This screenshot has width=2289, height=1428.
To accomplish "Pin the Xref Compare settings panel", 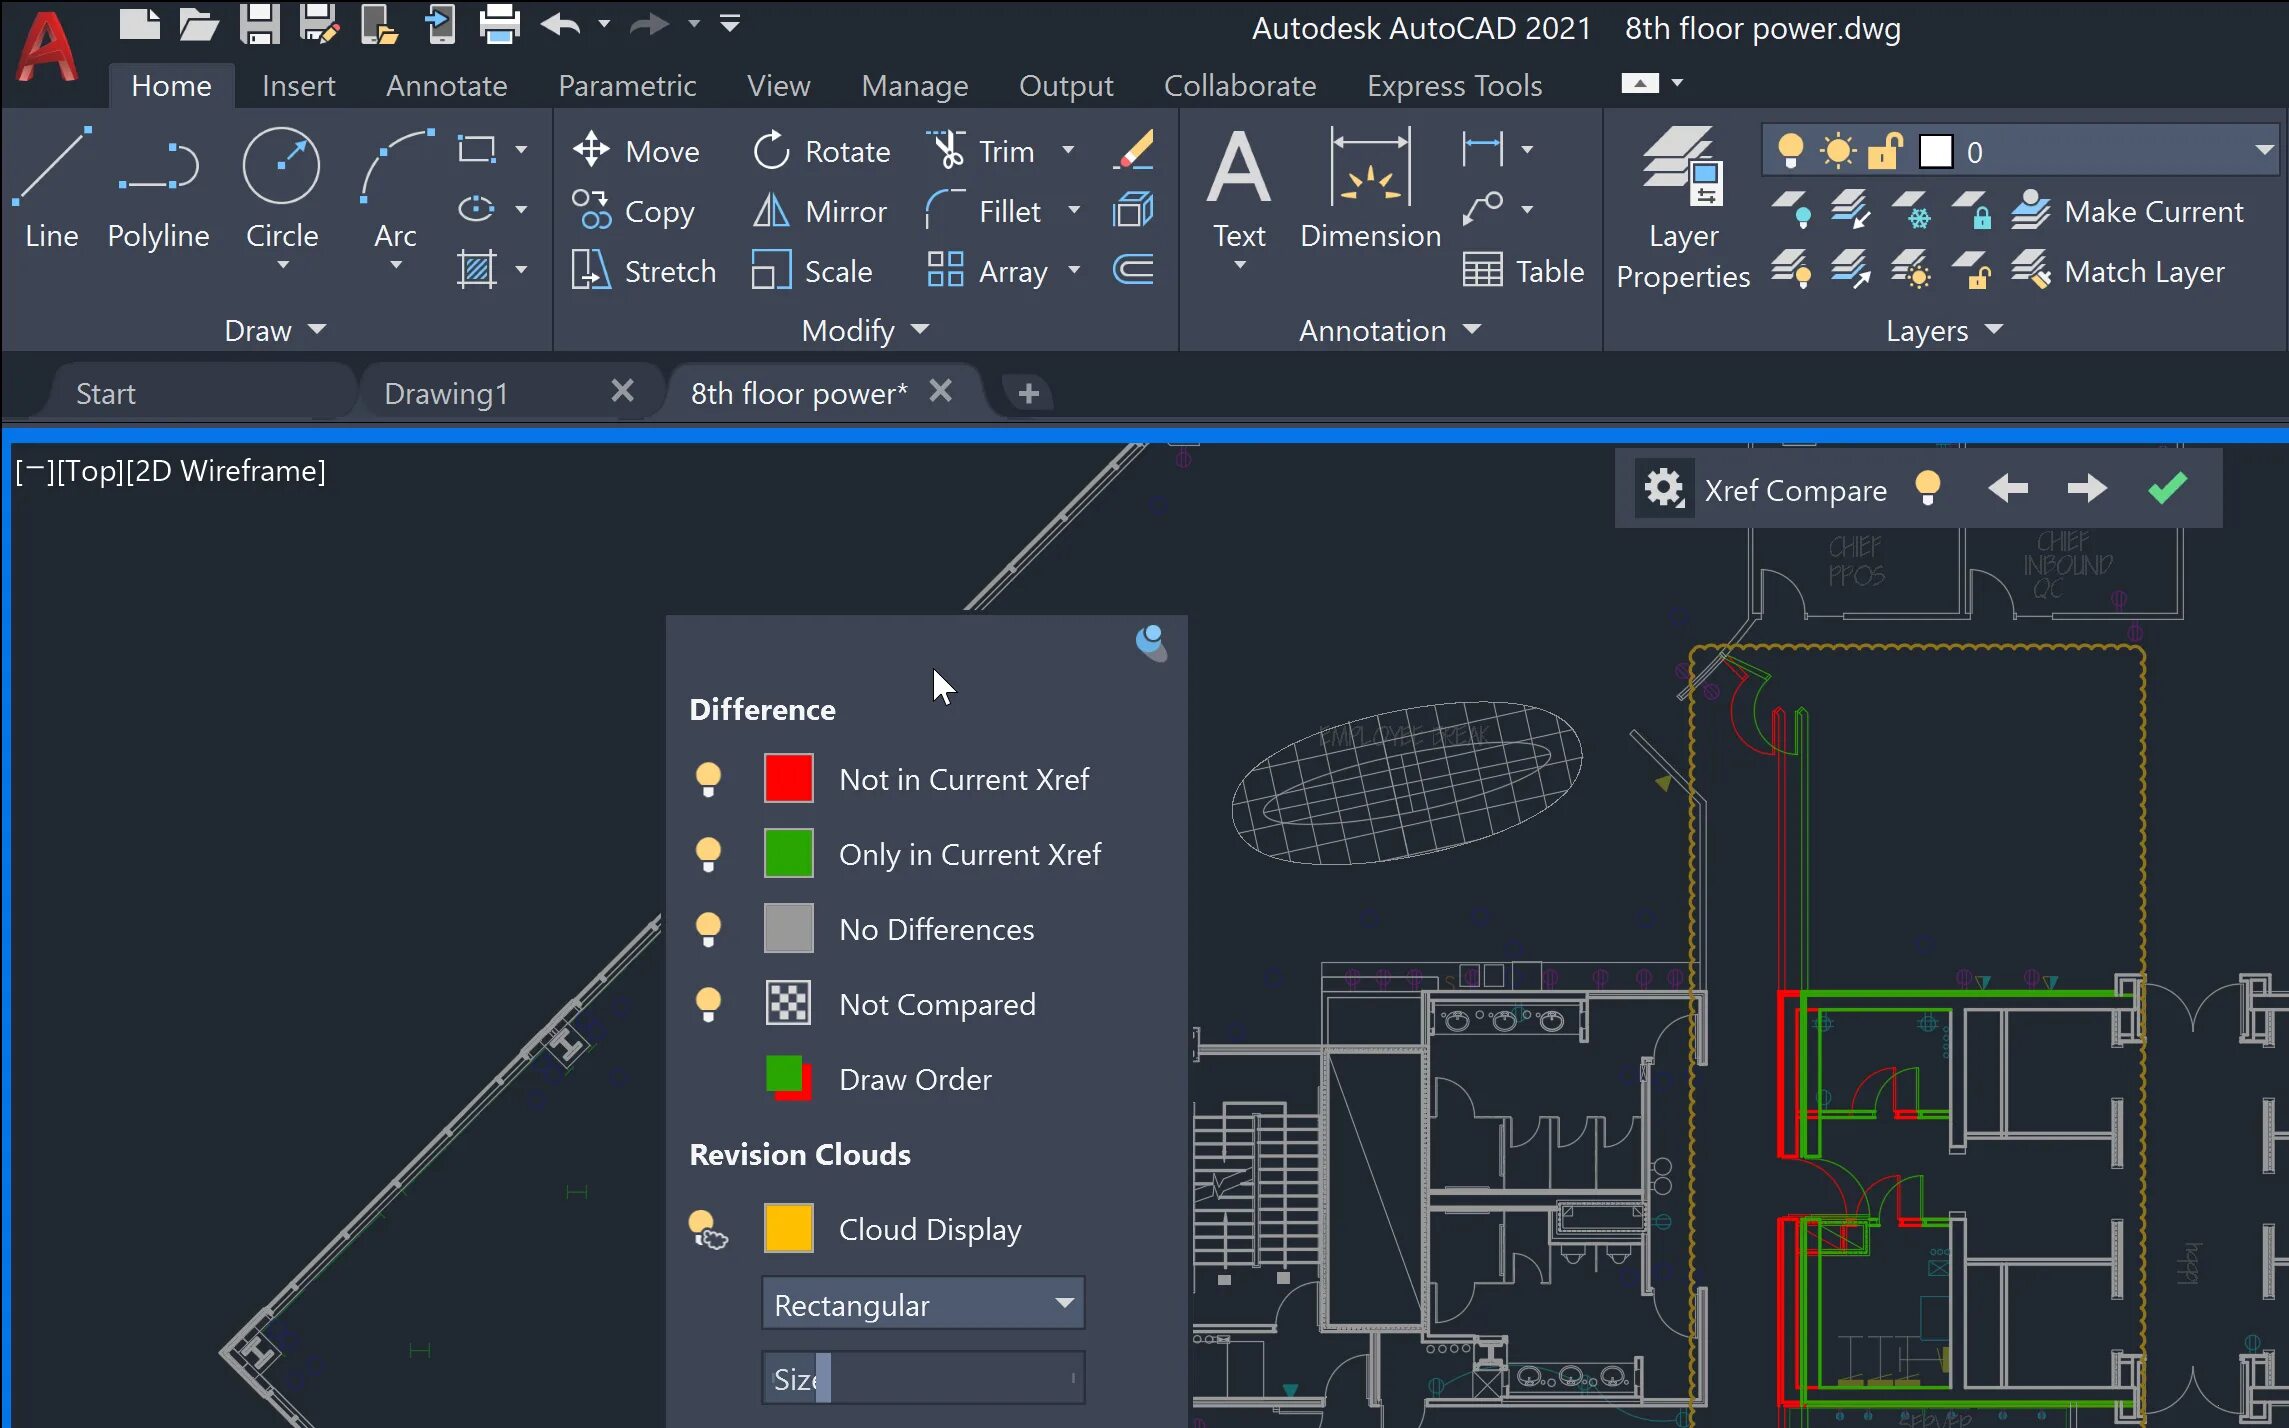I will pos(1151,642).
